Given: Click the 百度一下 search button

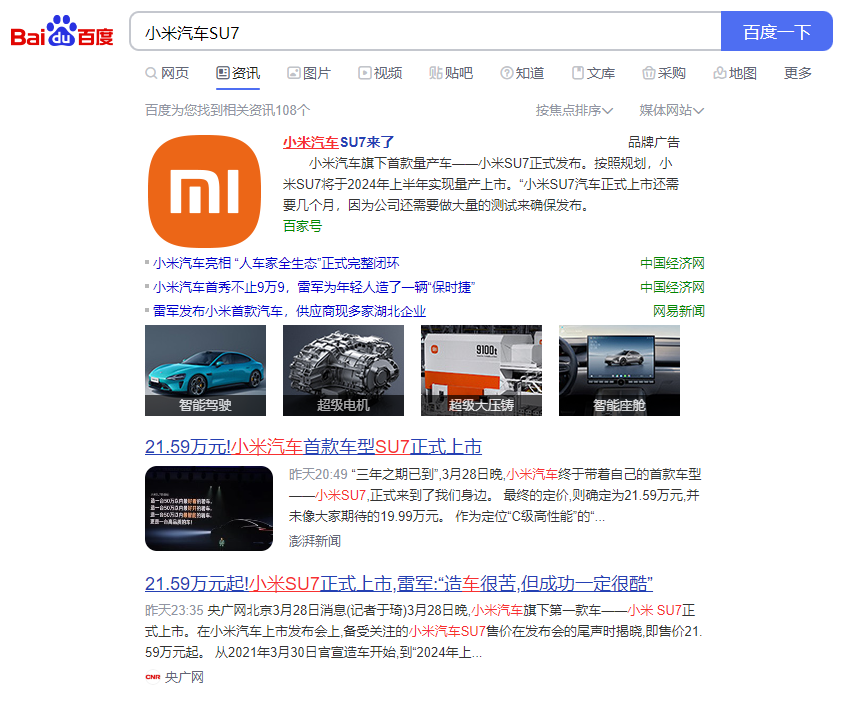Looking at the screenshot, I should 776,32.
